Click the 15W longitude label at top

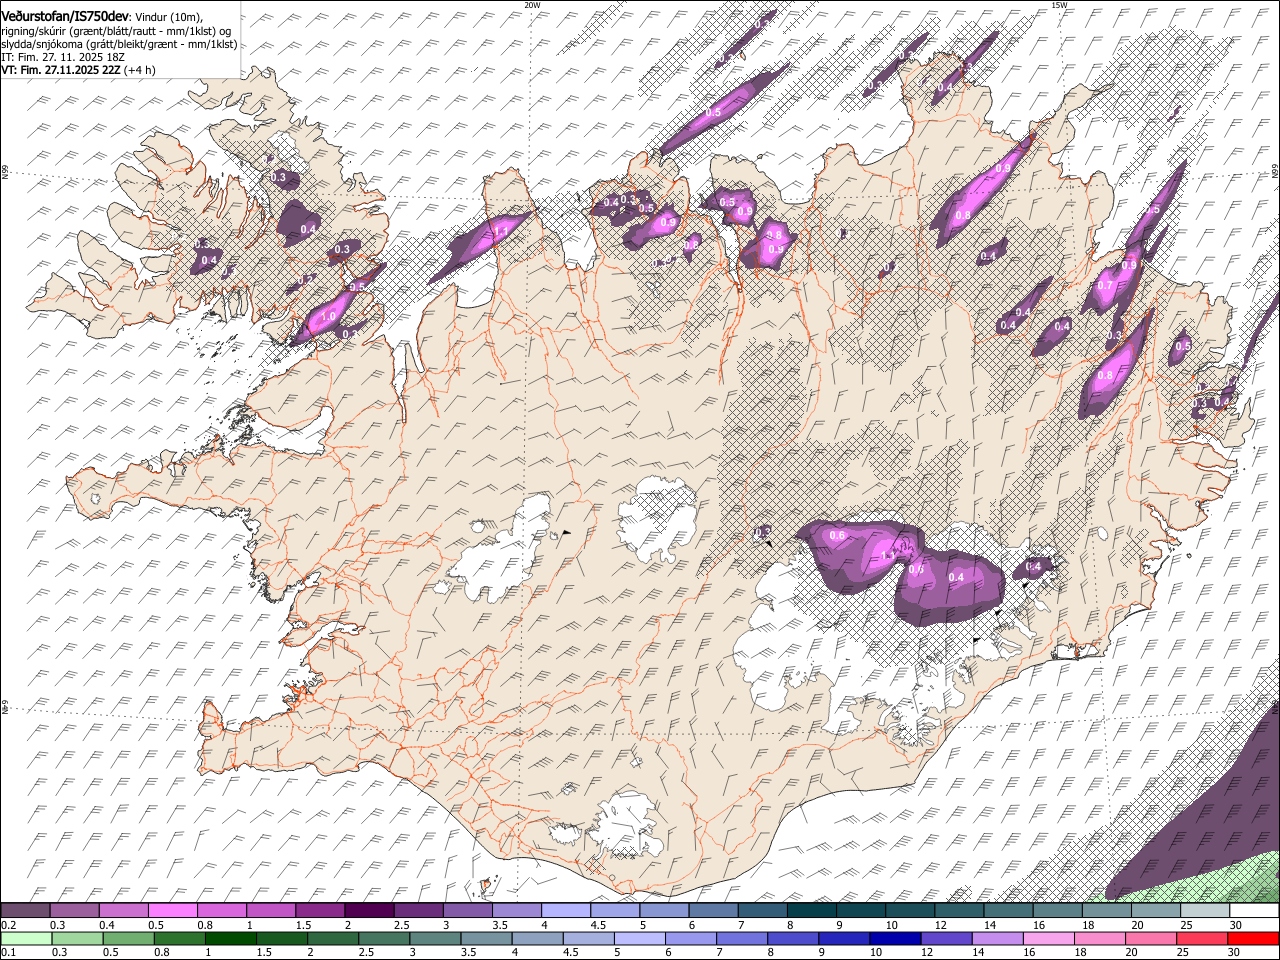point(1059,5)
